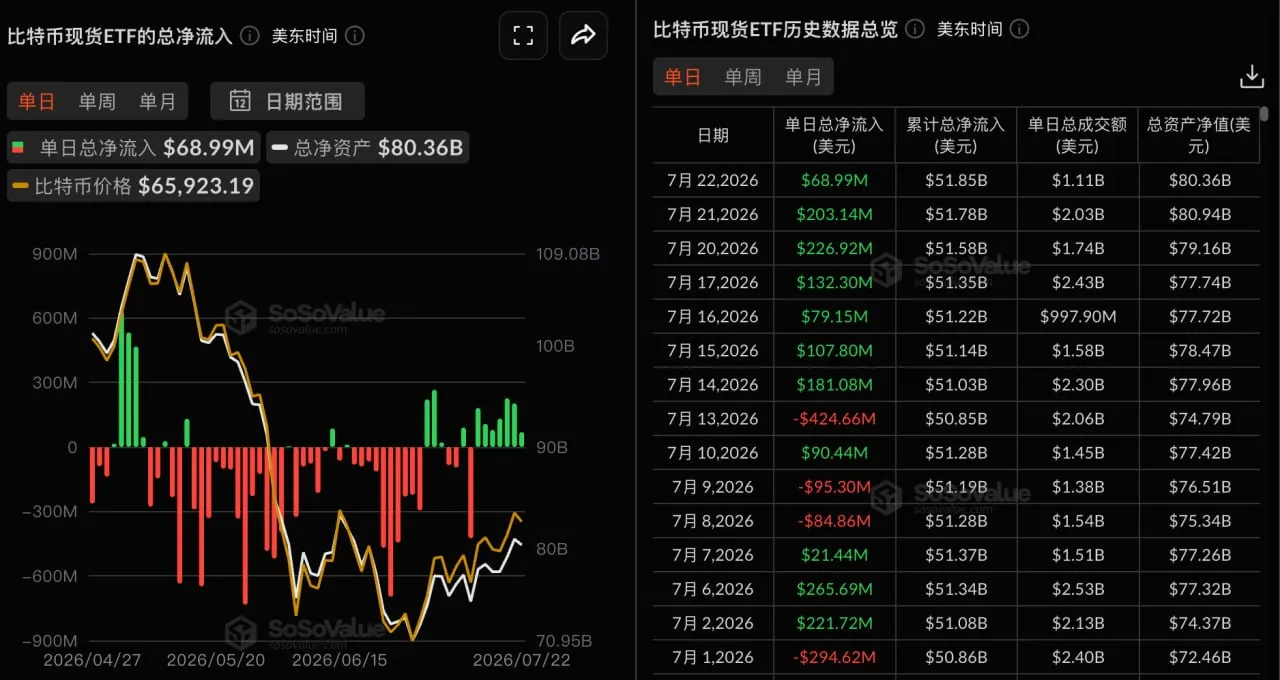Click the $72.46B net asset cell
This screenshot has height=680, width=1280.
(x=1199, y=657)
